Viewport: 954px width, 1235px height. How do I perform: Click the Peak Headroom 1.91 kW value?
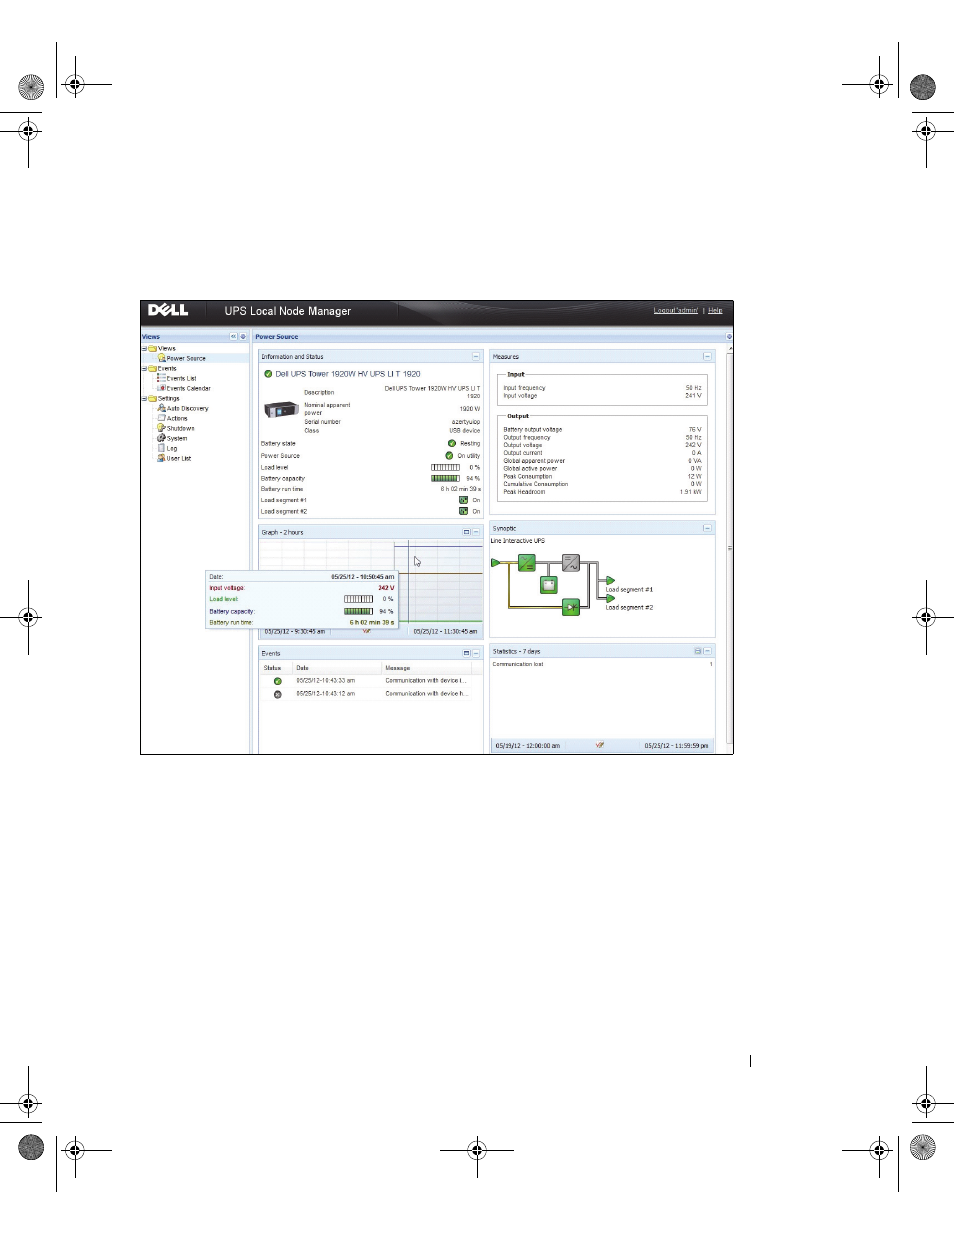691,492
